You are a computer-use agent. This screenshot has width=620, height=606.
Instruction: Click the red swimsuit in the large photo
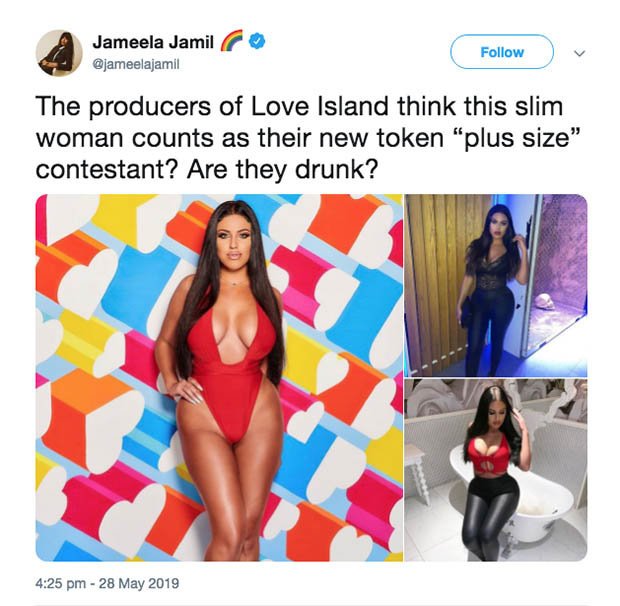tap(231, 364)
